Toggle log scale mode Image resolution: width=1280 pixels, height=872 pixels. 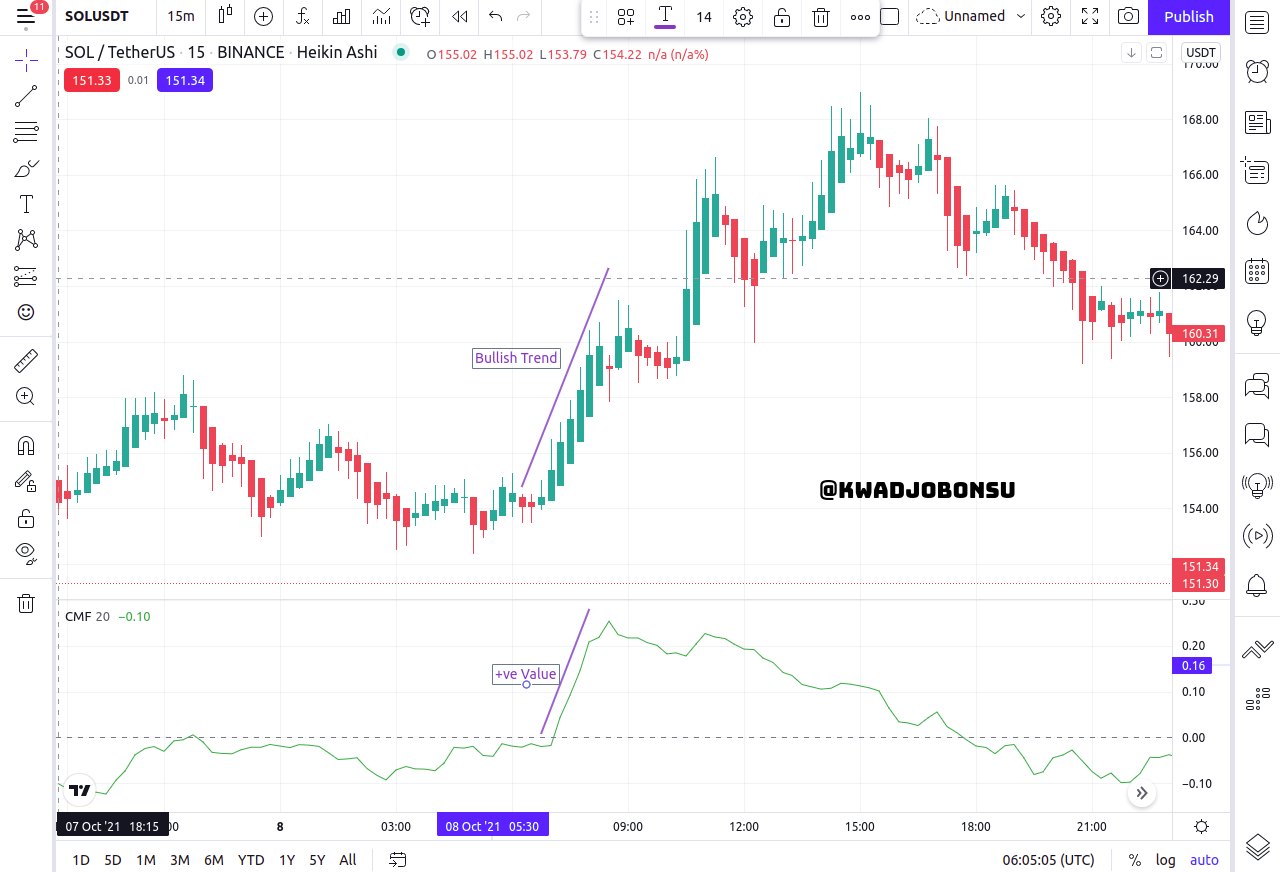(1166, 860)
